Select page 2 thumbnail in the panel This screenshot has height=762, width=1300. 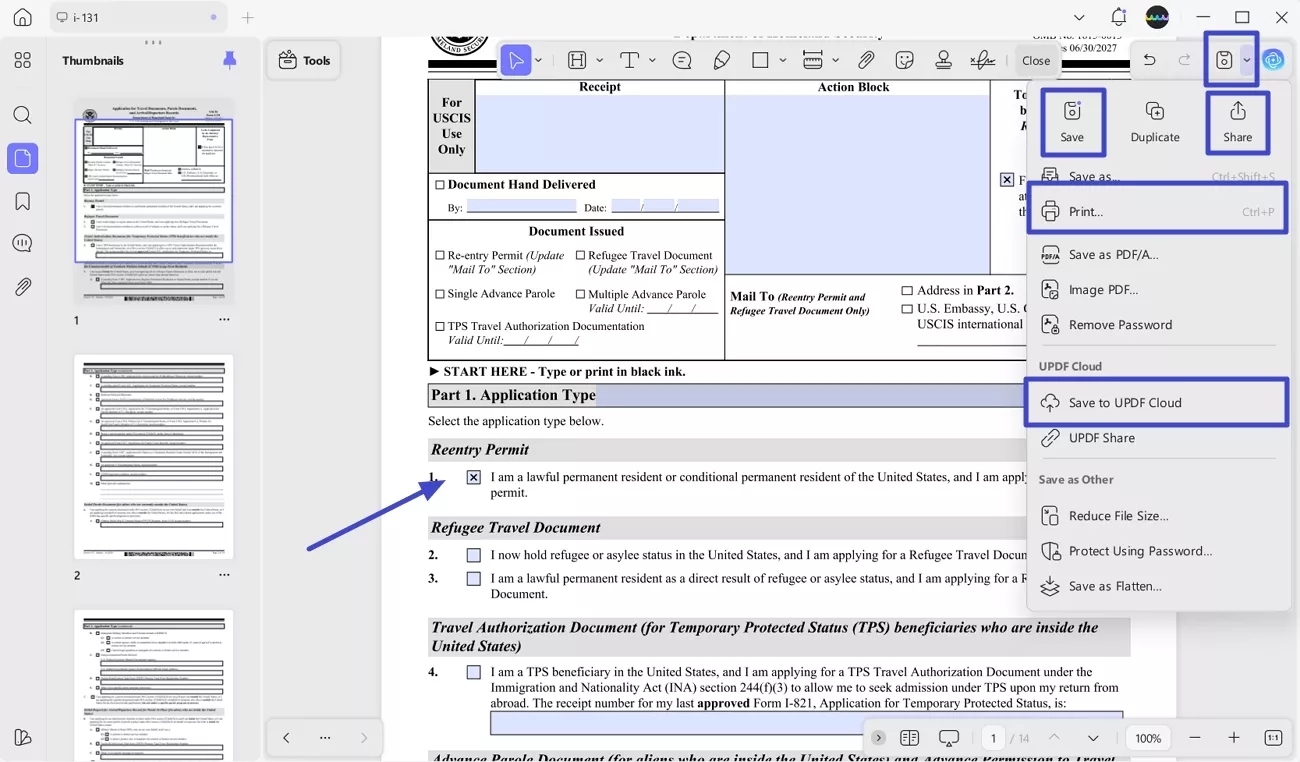[x=154, y=456]
